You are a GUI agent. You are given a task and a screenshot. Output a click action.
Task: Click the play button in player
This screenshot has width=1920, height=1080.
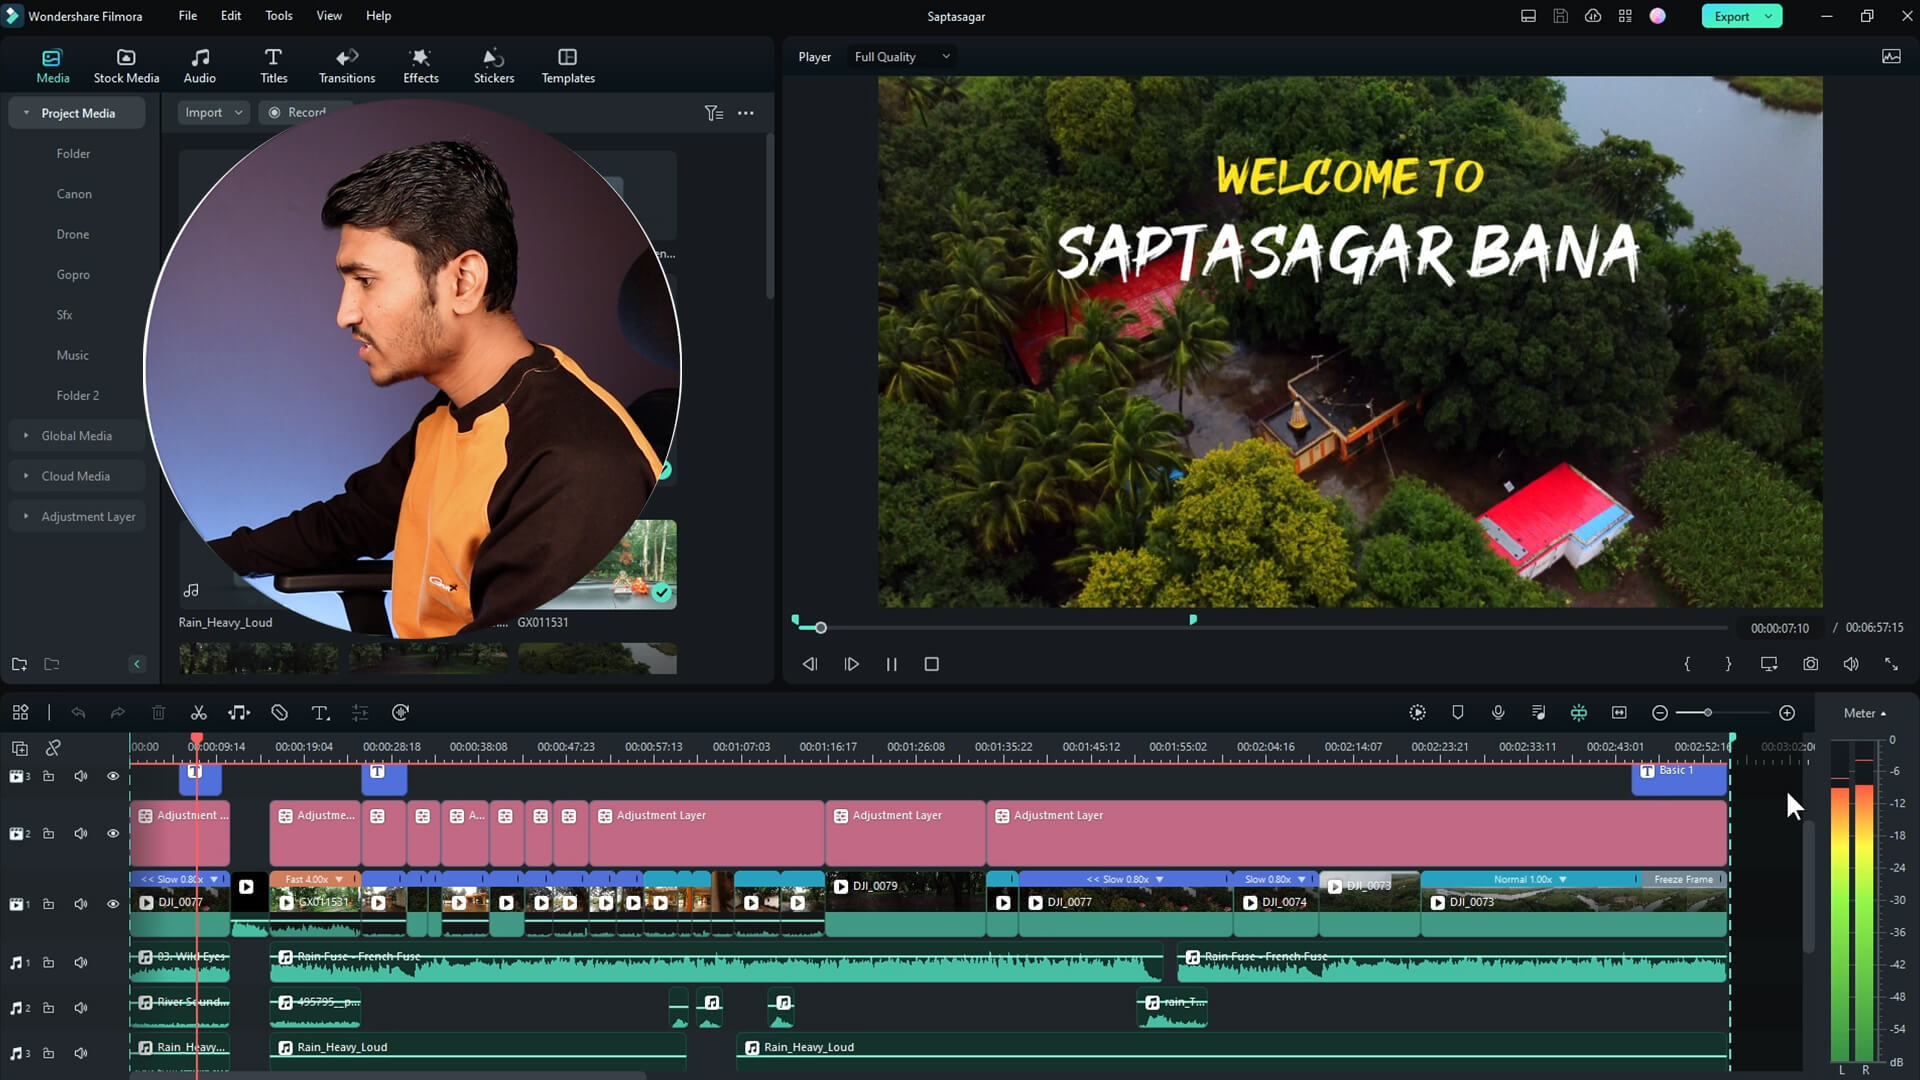pyautogui.click(x=851, y=664)
